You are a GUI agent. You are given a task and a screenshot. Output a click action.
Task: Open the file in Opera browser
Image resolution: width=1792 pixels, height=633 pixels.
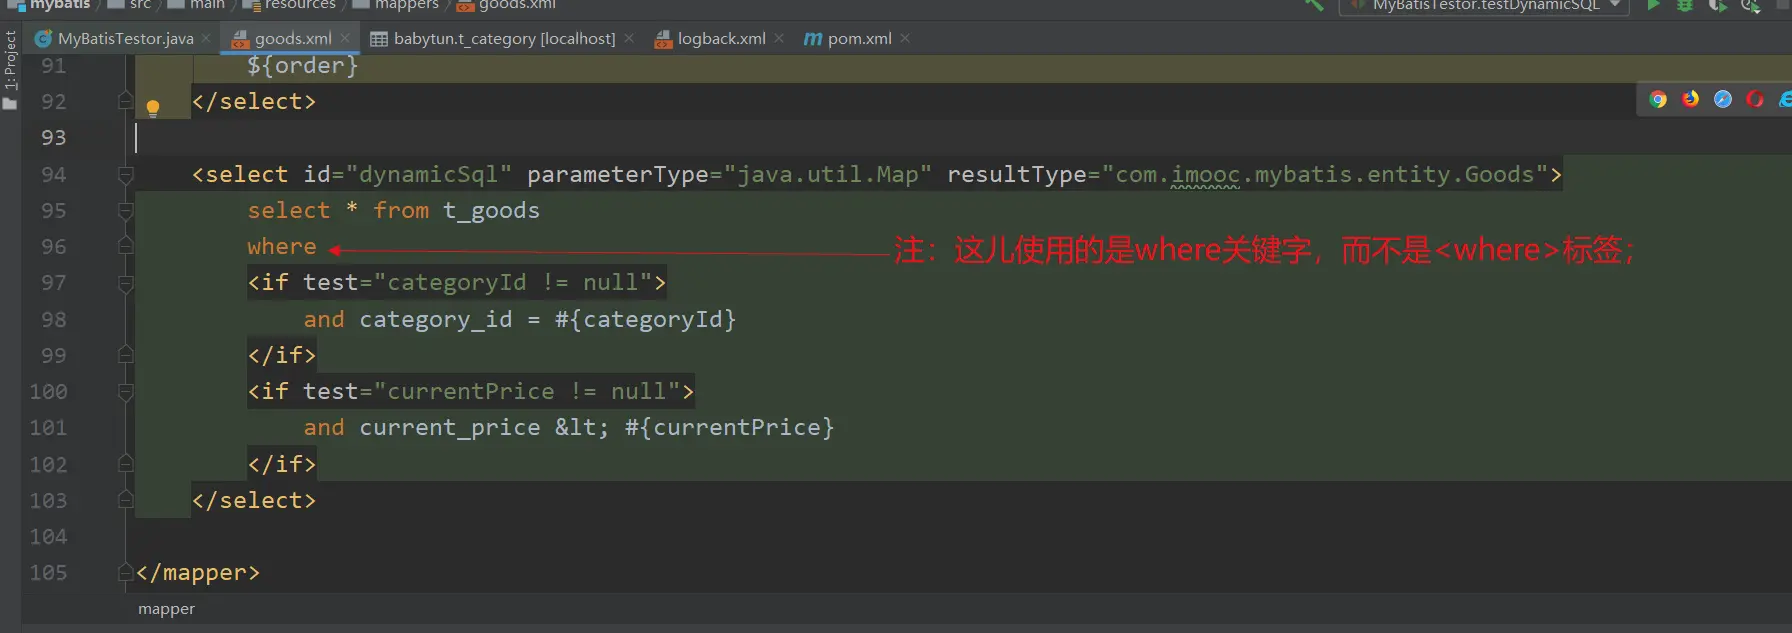(x=1754, y=99)
